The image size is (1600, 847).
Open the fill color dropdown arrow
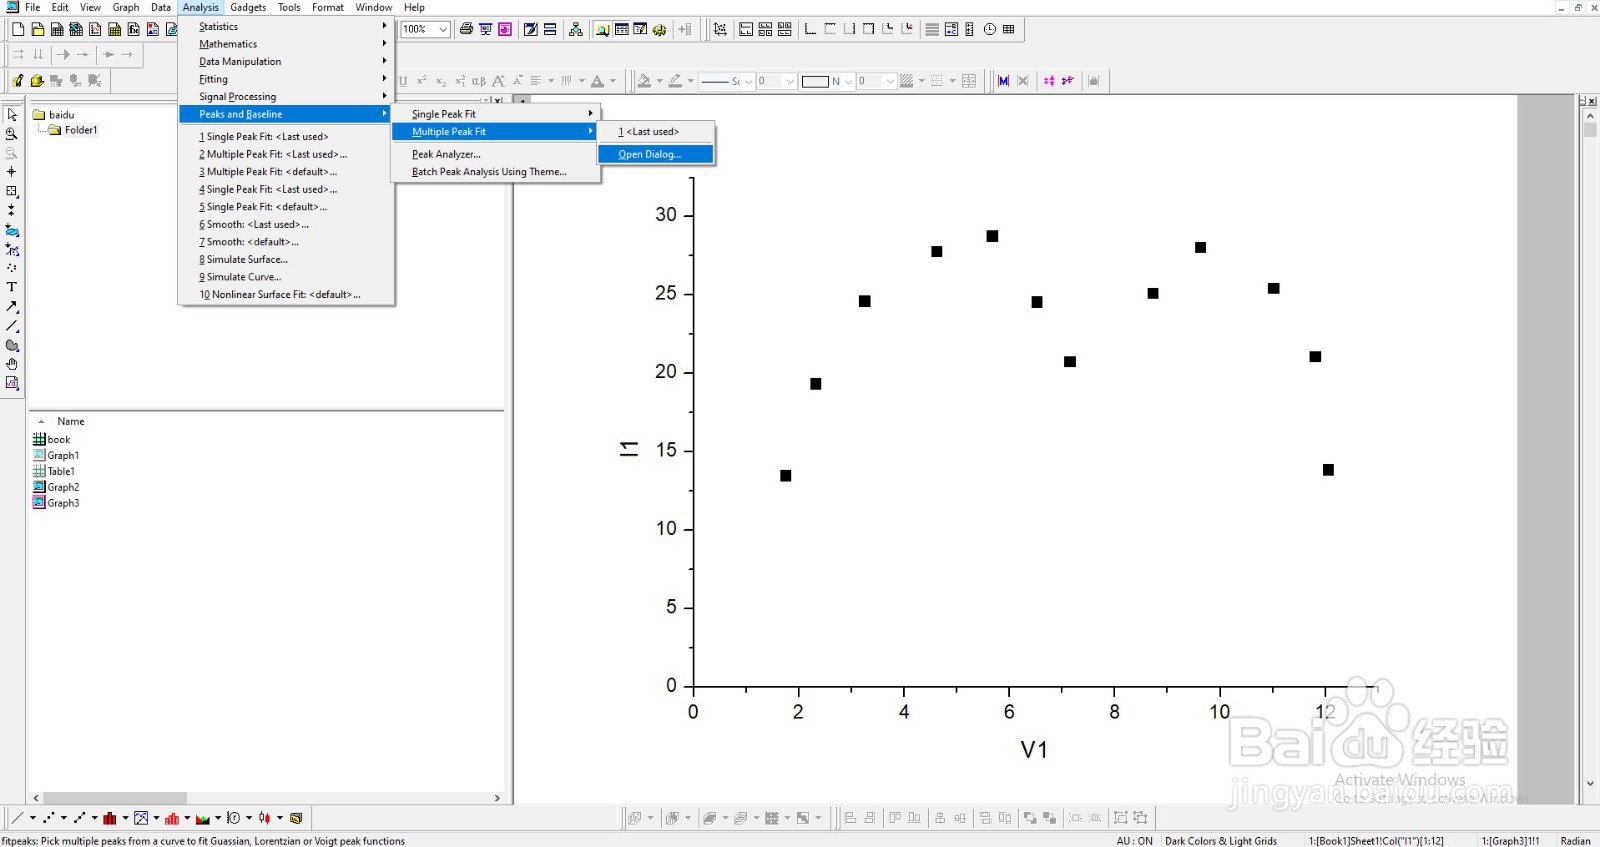[x=659, y=81]
